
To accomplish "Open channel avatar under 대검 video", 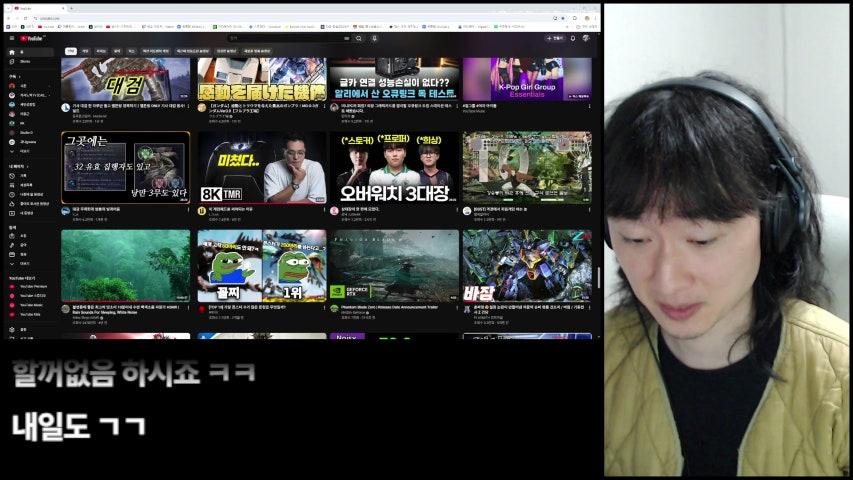I will tap(66, 108).
